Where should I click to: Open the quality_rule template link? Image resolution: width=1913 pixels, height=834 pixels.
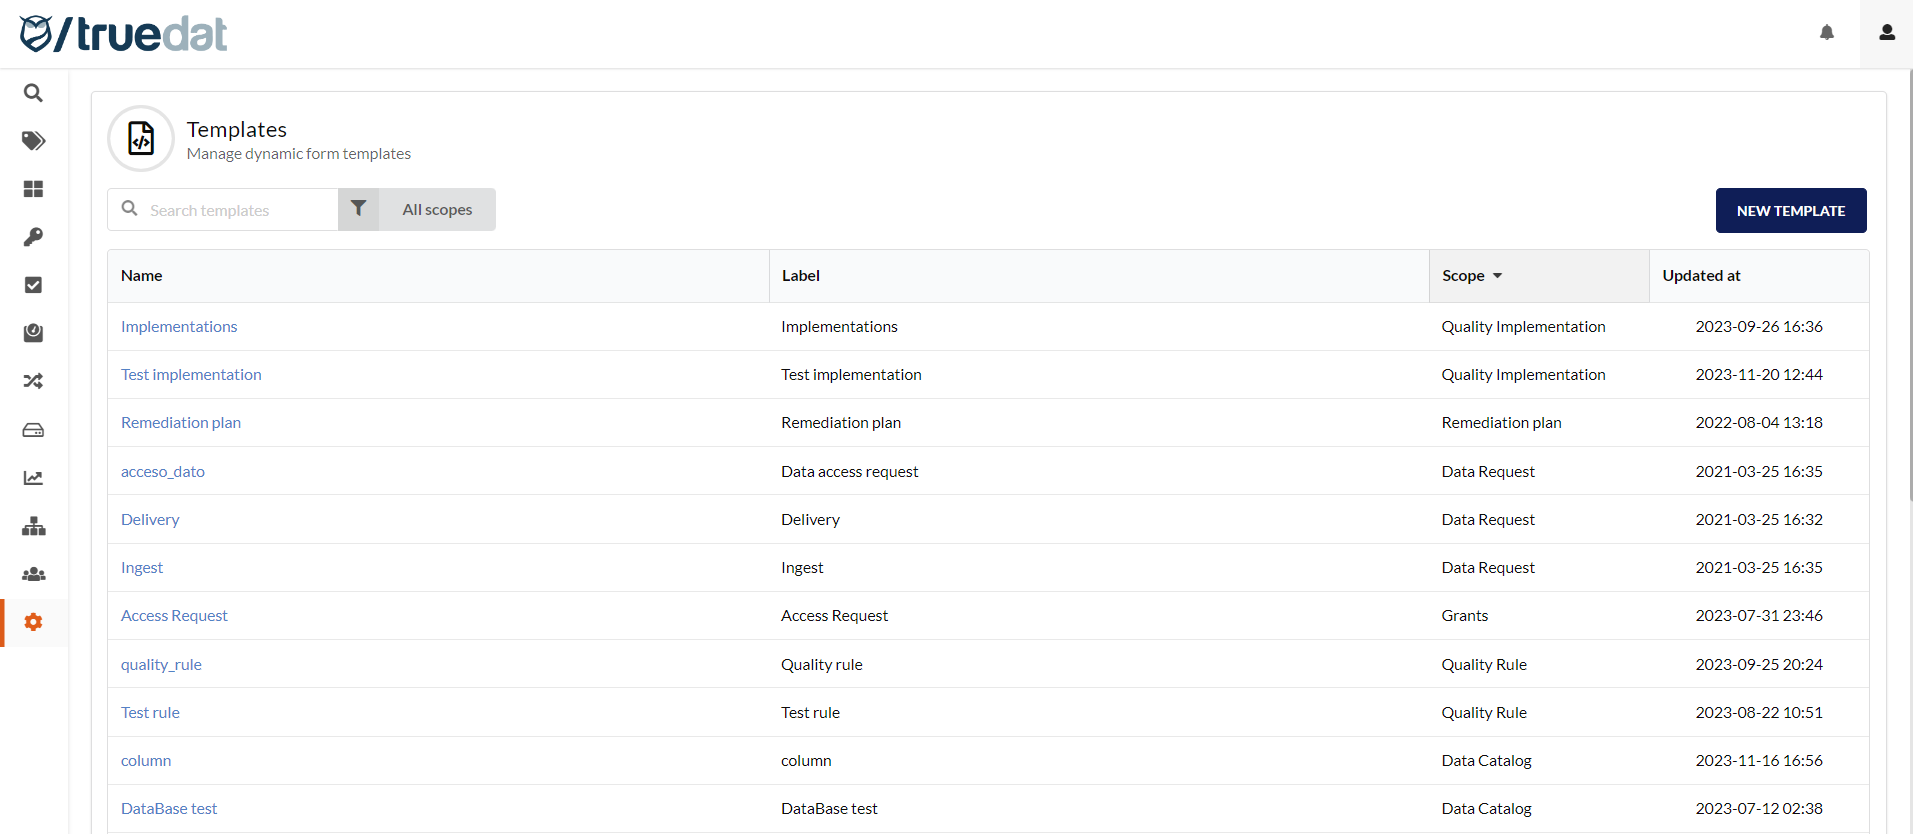(161, 665)
